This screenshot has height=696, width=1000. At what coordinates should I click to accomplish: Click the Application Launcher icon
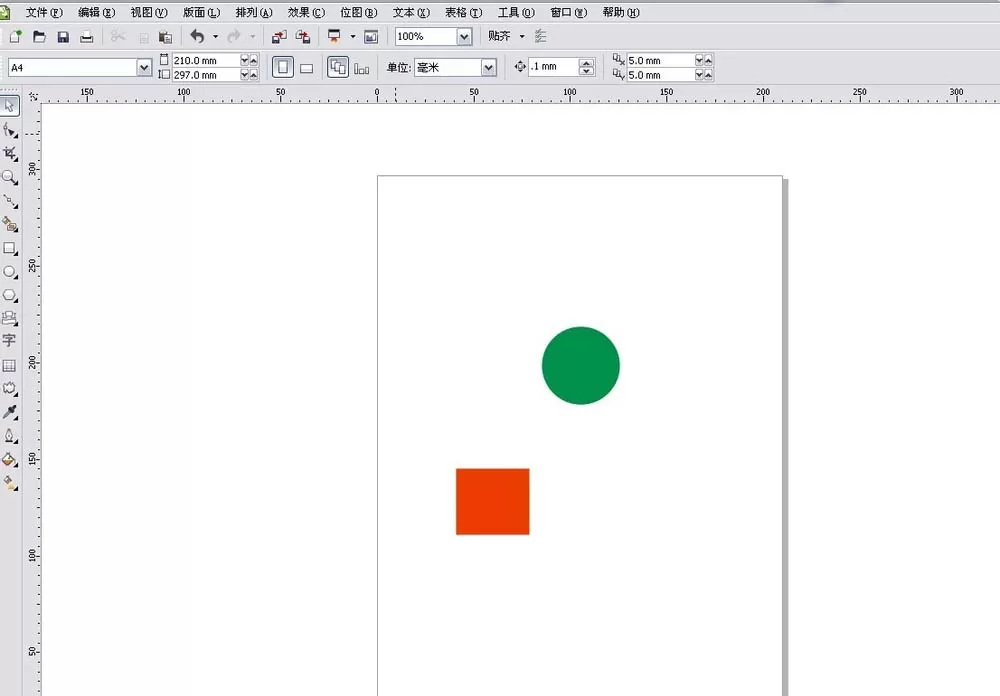[334, 36]
